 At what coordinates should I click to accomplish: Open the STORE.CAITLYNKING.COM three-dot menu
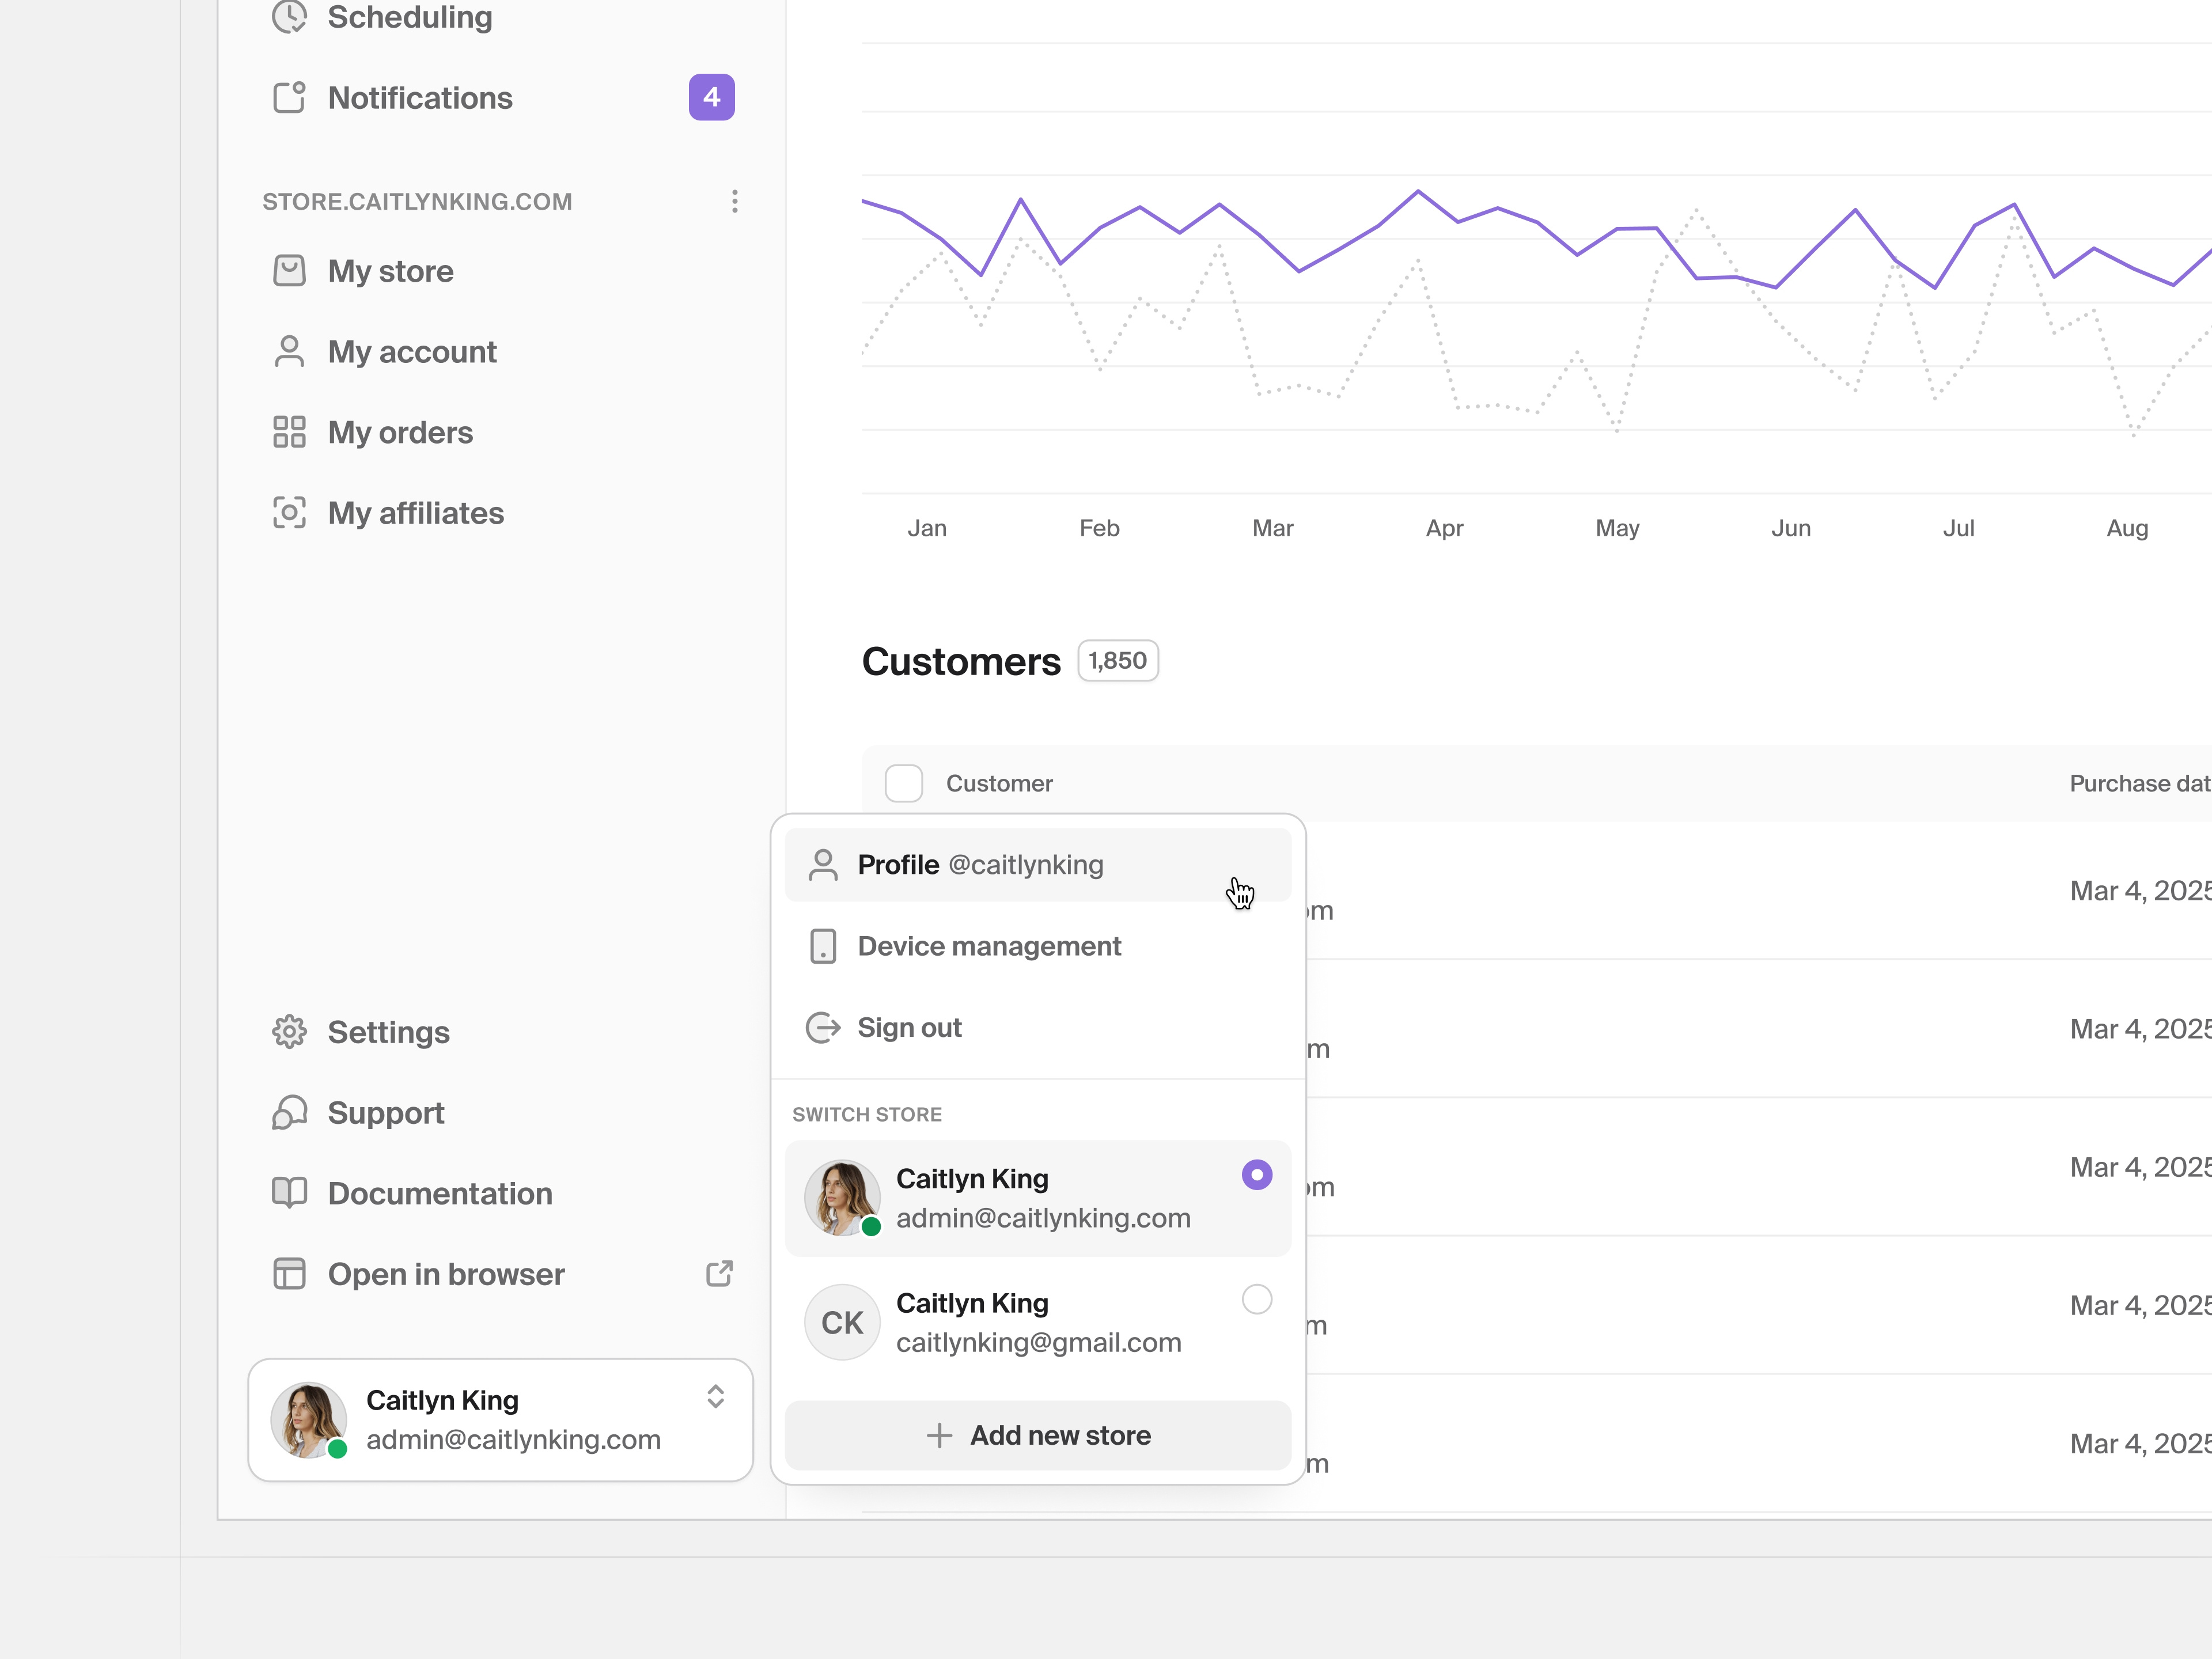(x=735, y=202)
